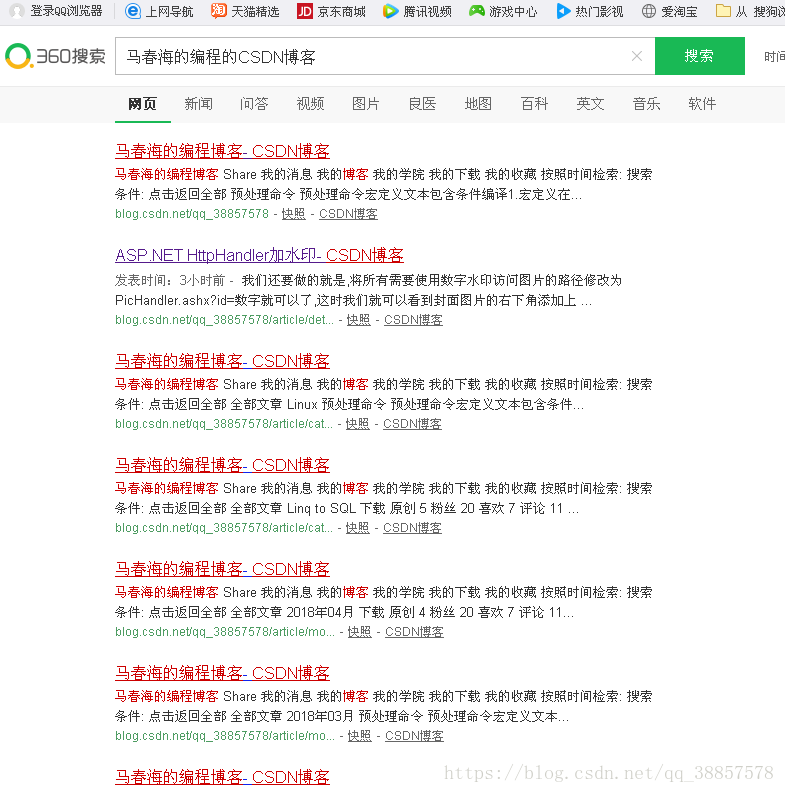Screen dimensions: 785x793
Task: Switch to the 图片 tab
Action: 366,104
